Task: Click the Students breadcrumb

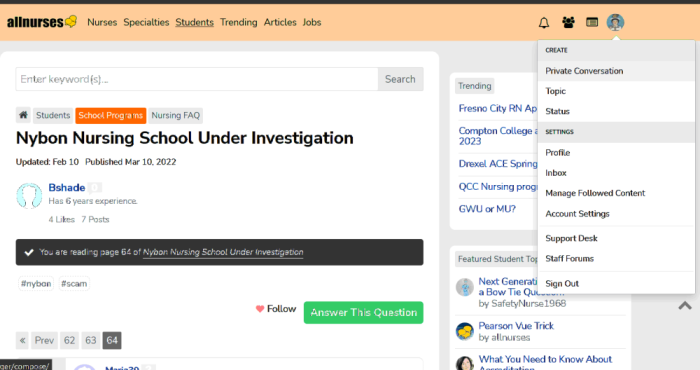Action: coord(53,115)
